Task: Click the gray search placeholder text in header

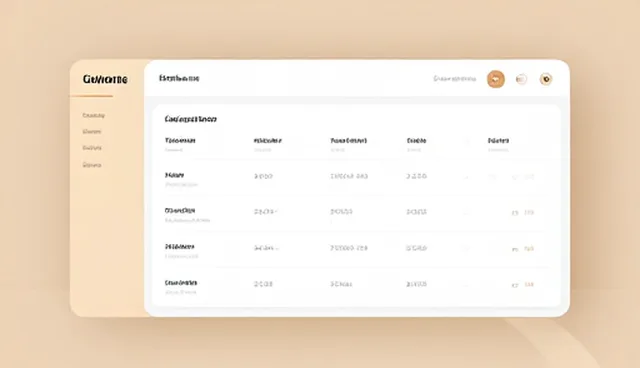Action: coord(454,79)
